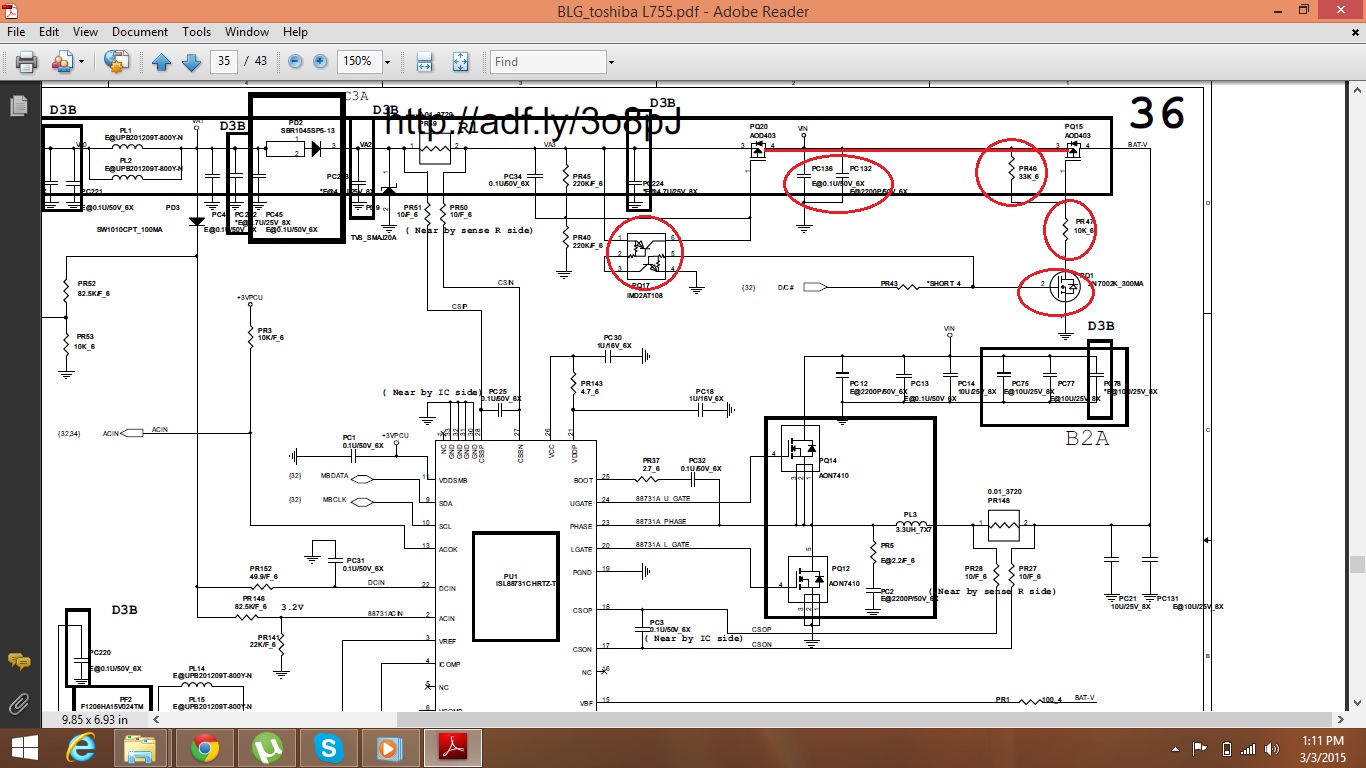
Task: Open the View menu
Action: (85, 32)
